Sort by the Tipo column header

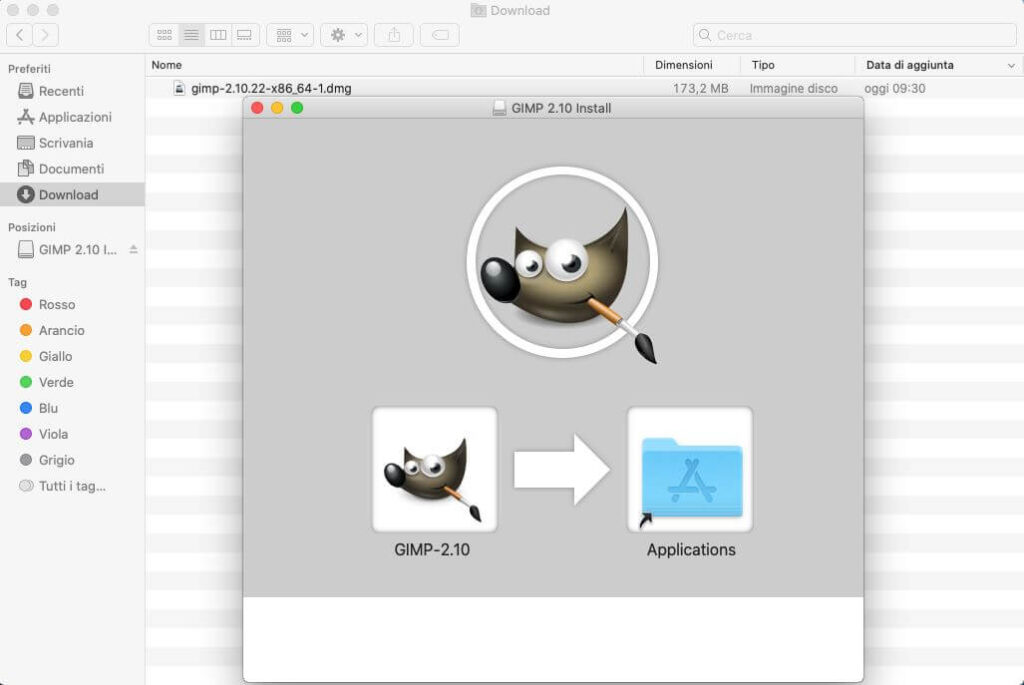tap(797, 65)
